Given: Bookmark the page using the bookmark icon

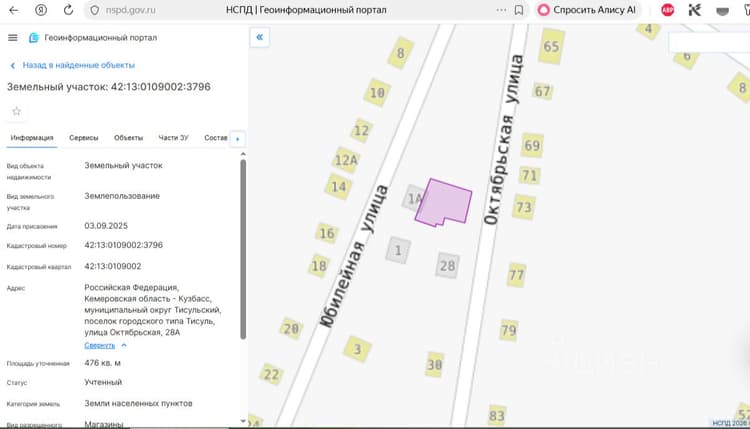Looking at the screenshot, I should click(518, 10).
